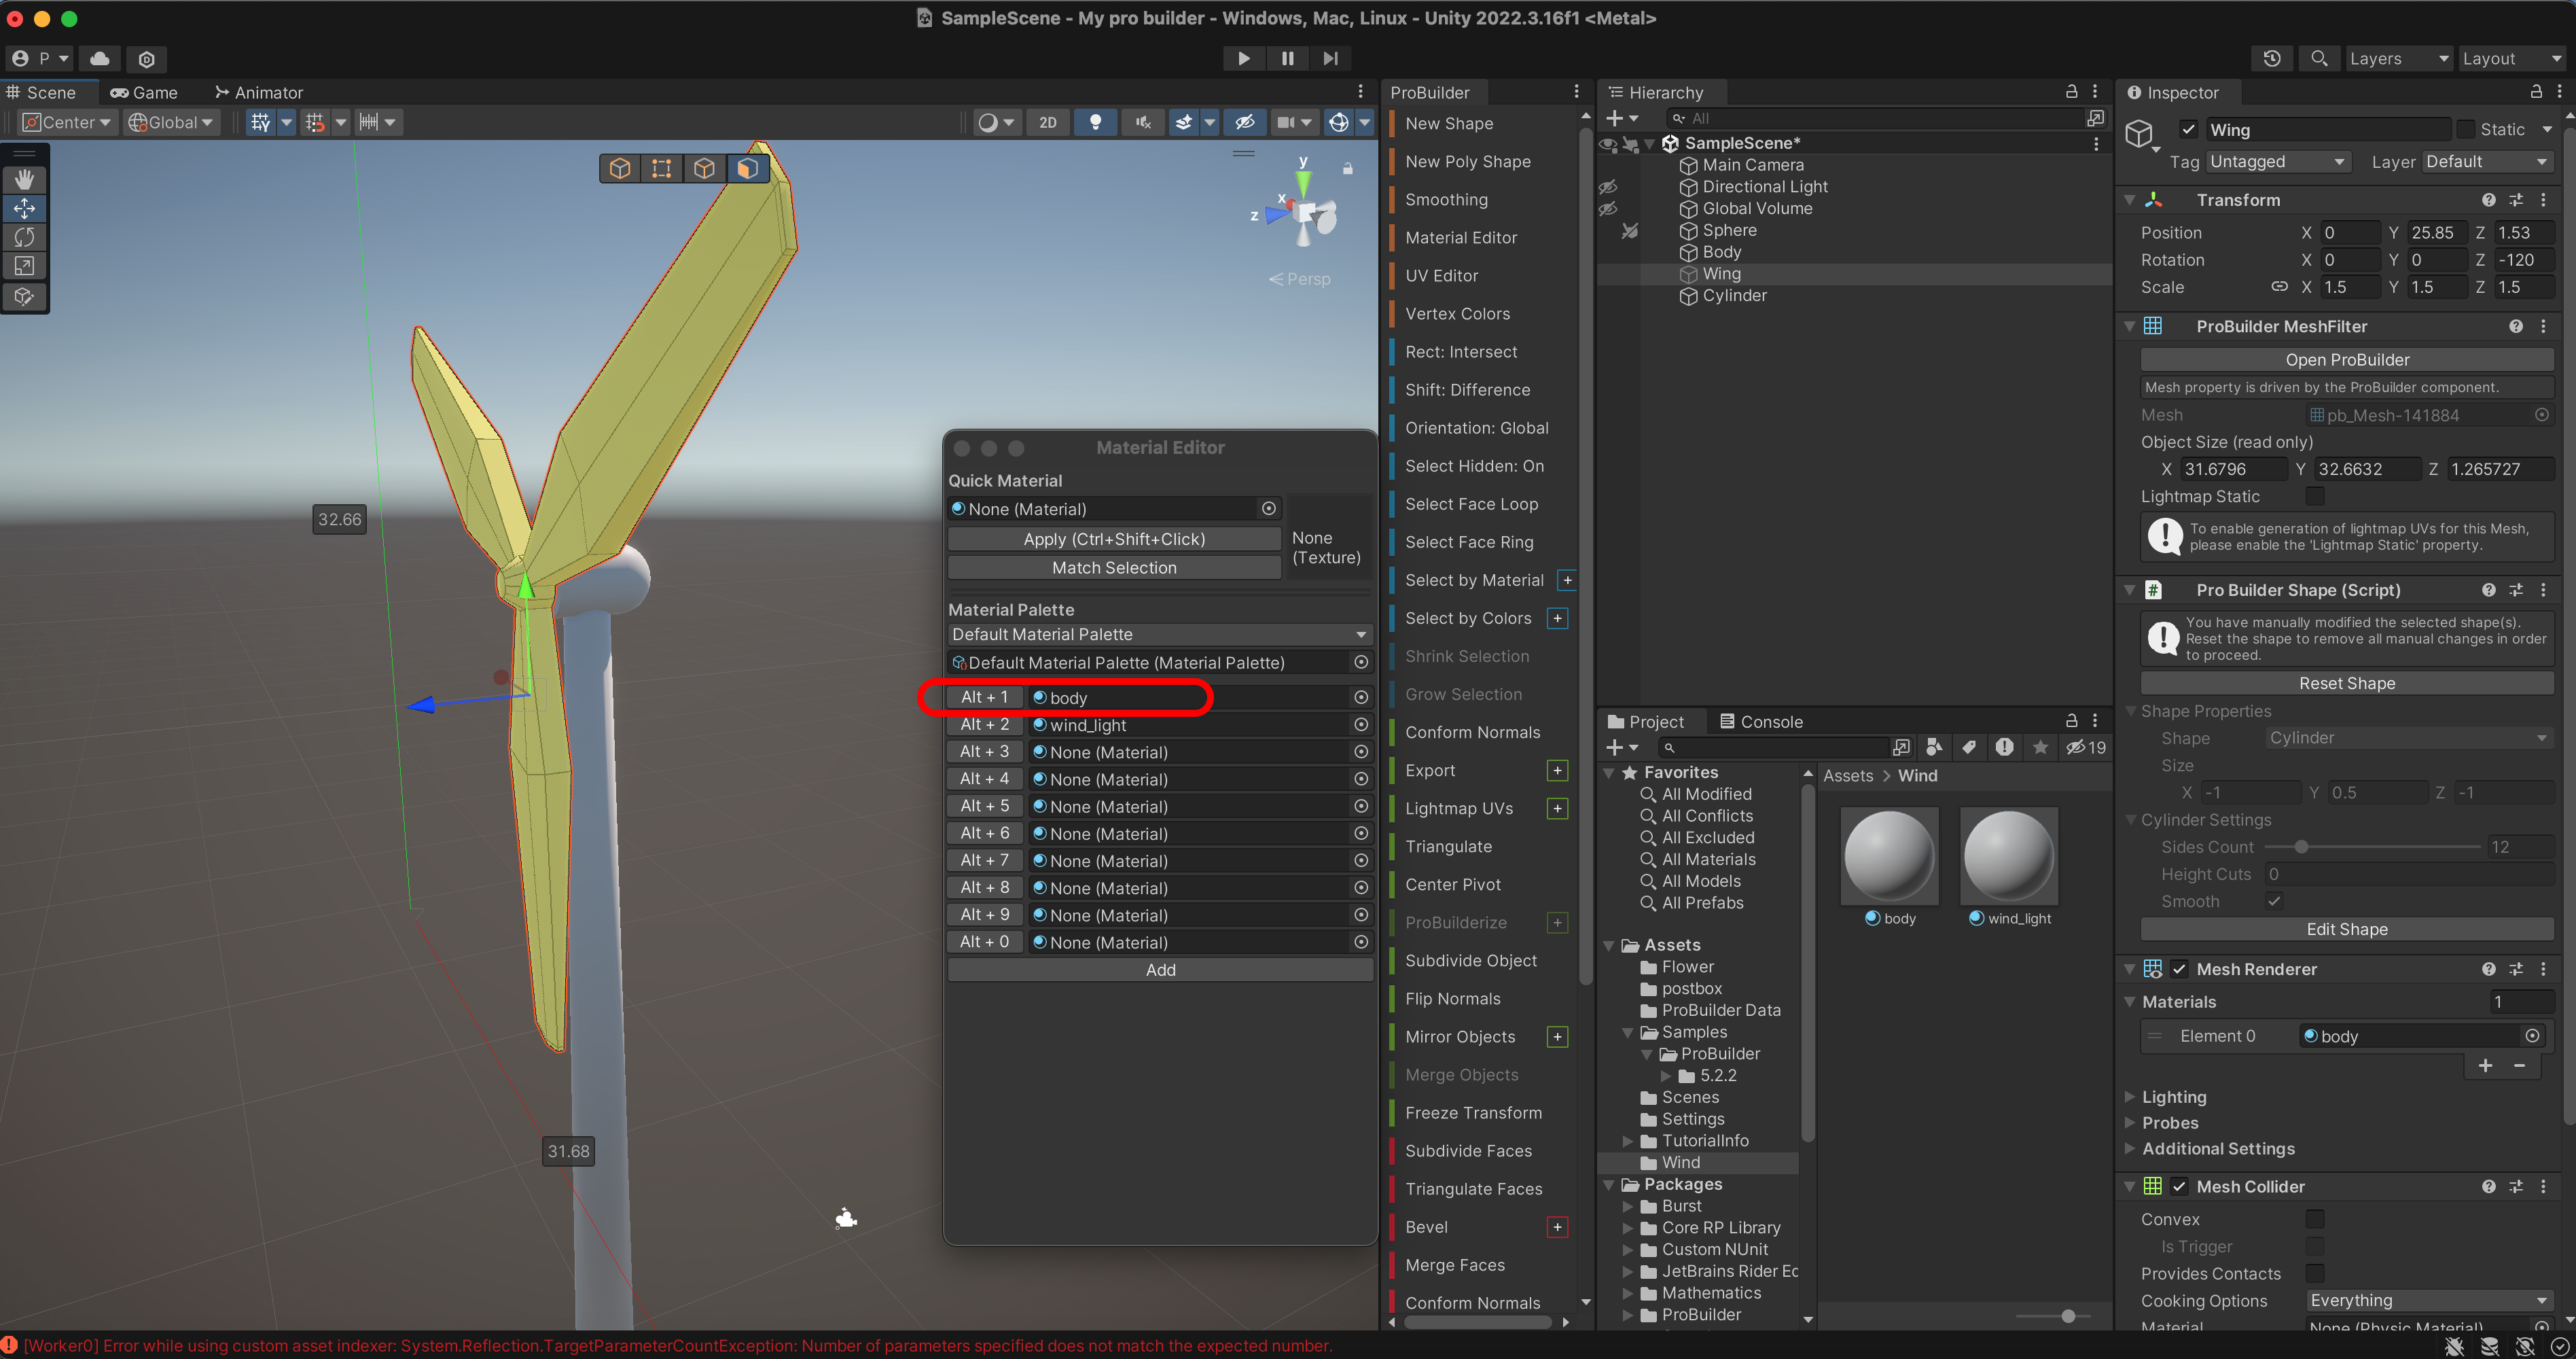The height and width of the screenshot is (1359, 2576).
Task: Activate ProBuilder face selection mode
Action: tap(747, 168)
